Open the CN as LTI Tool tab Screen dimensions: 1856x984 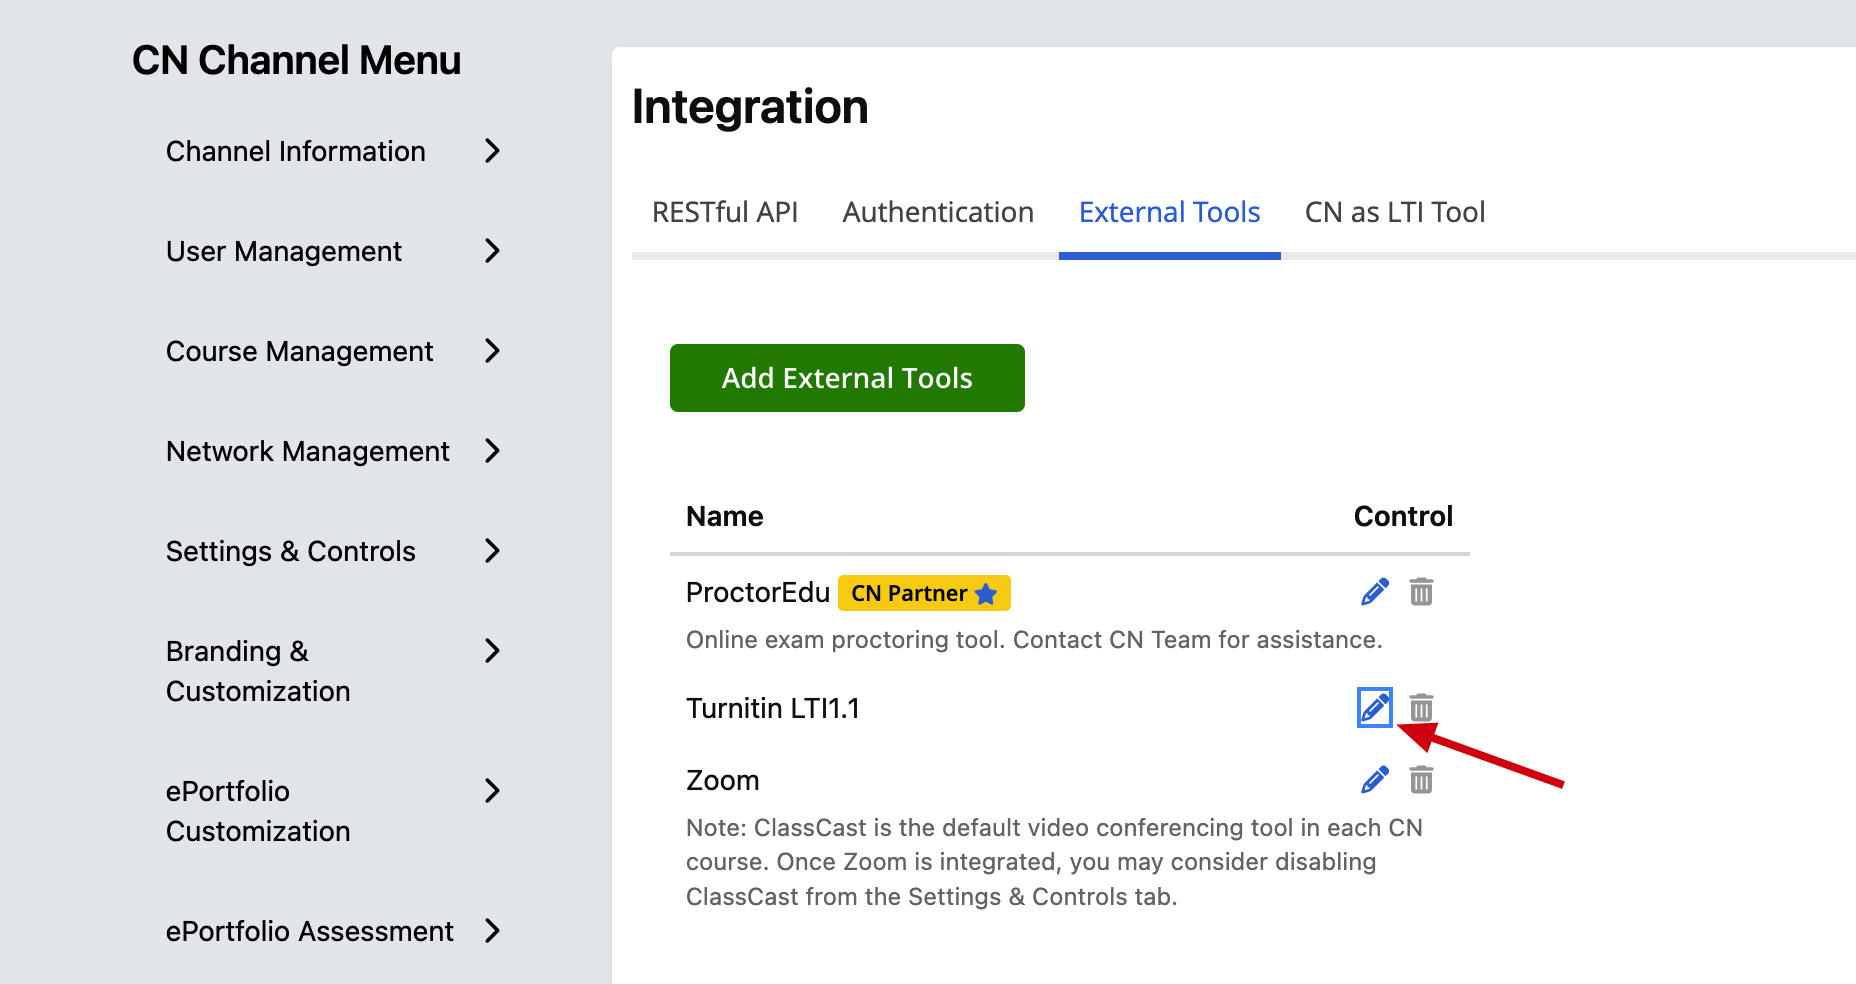point(1395,212)
